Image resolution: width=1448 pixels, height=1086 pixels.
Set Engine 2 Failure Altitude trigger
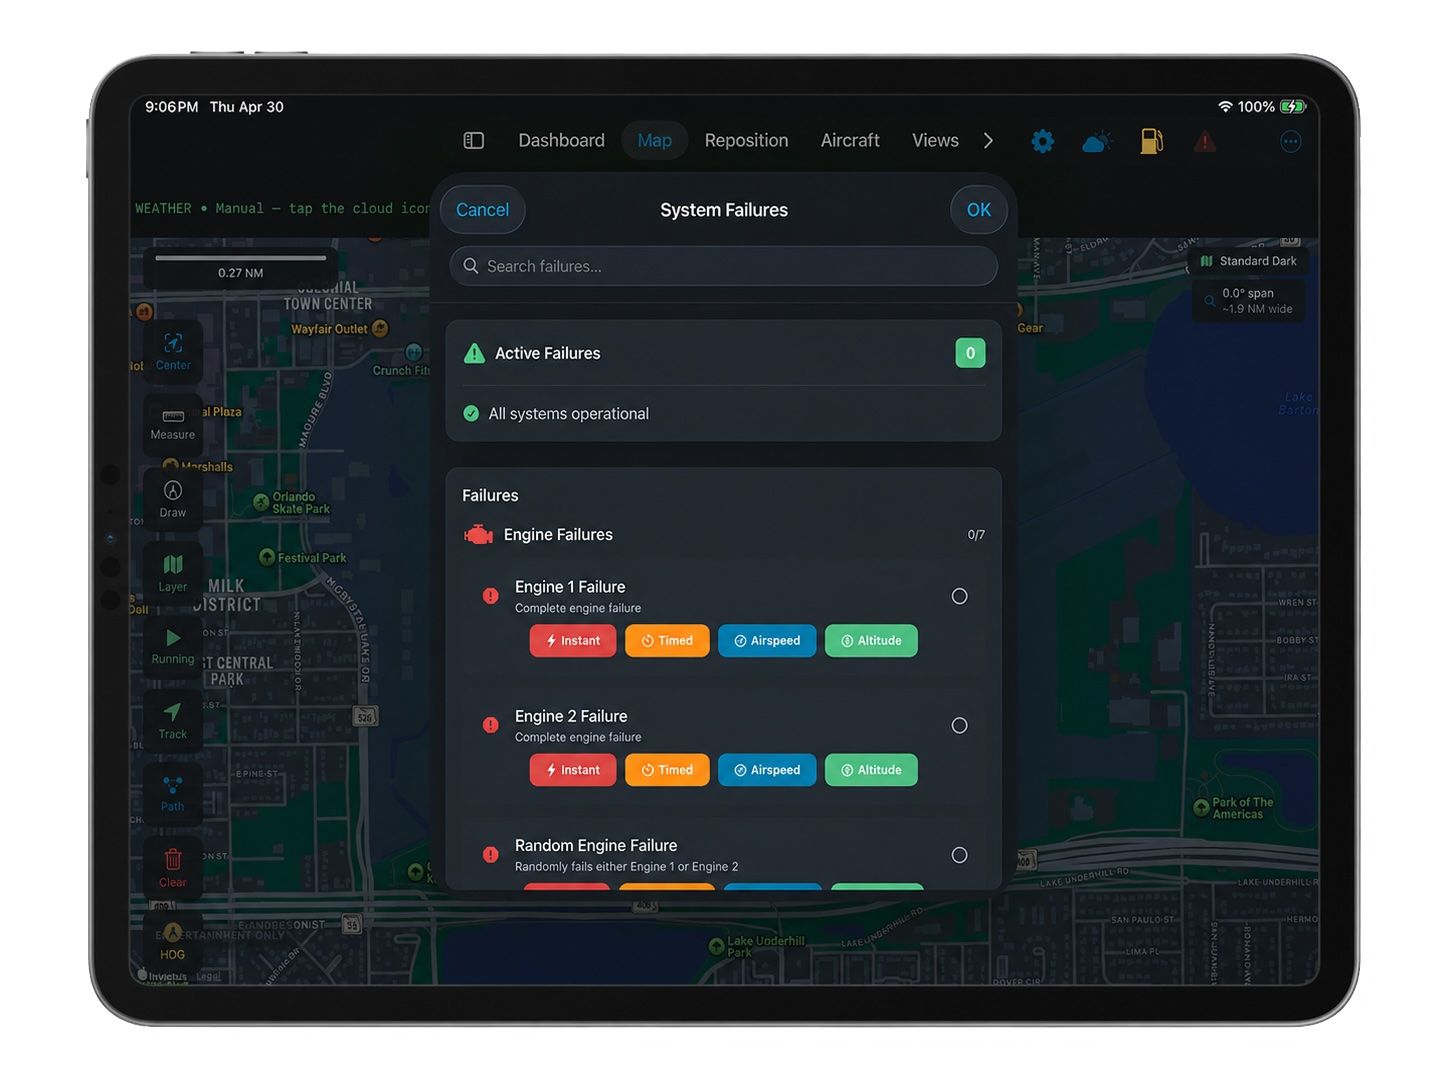(x=871, y=770)
